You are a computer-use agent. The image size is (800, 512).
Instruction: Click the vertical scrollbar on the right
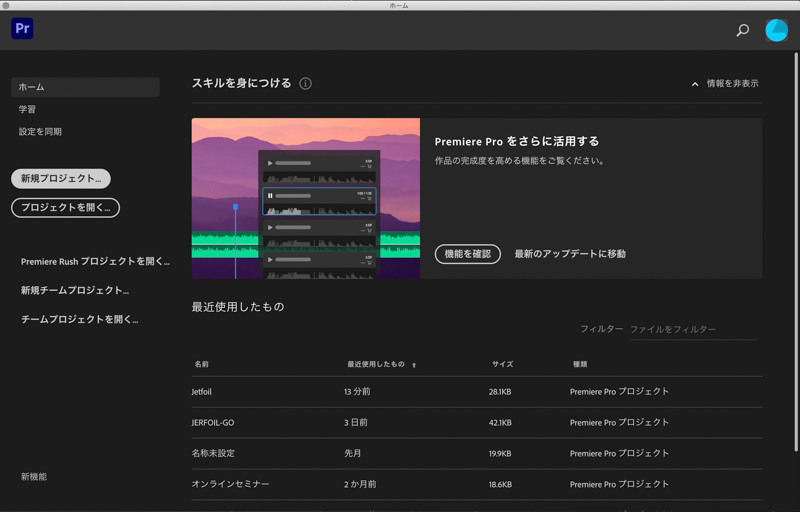(796, 252)
